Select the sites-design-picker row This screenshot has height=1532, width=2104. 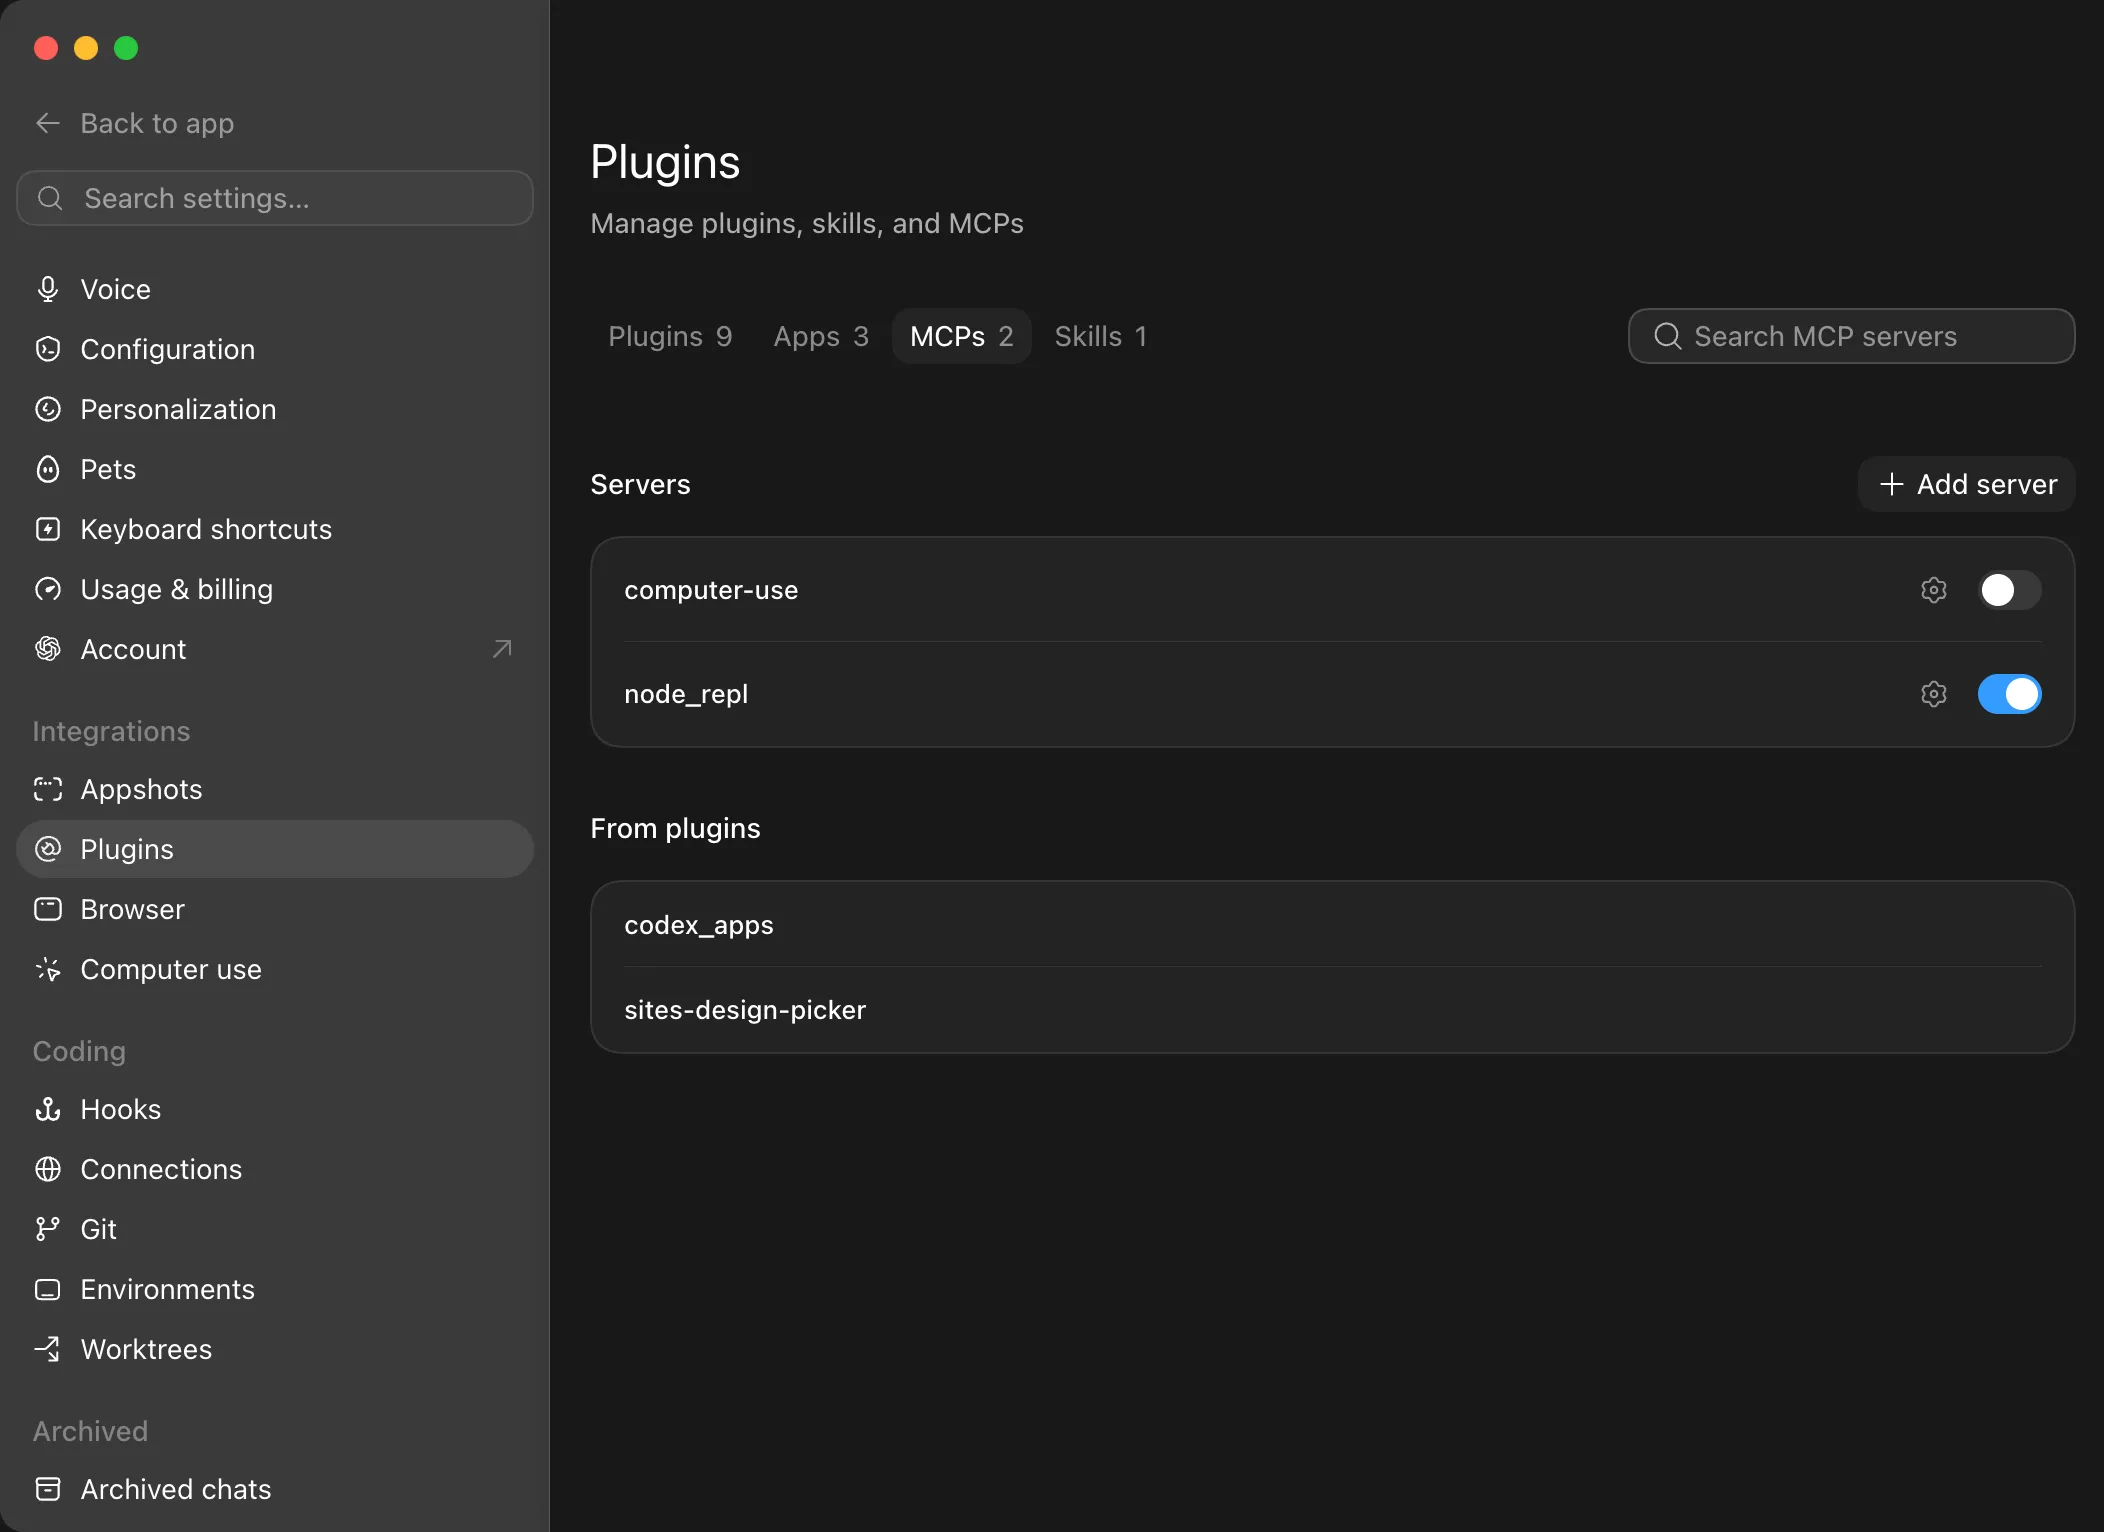pos(1332,1010)
